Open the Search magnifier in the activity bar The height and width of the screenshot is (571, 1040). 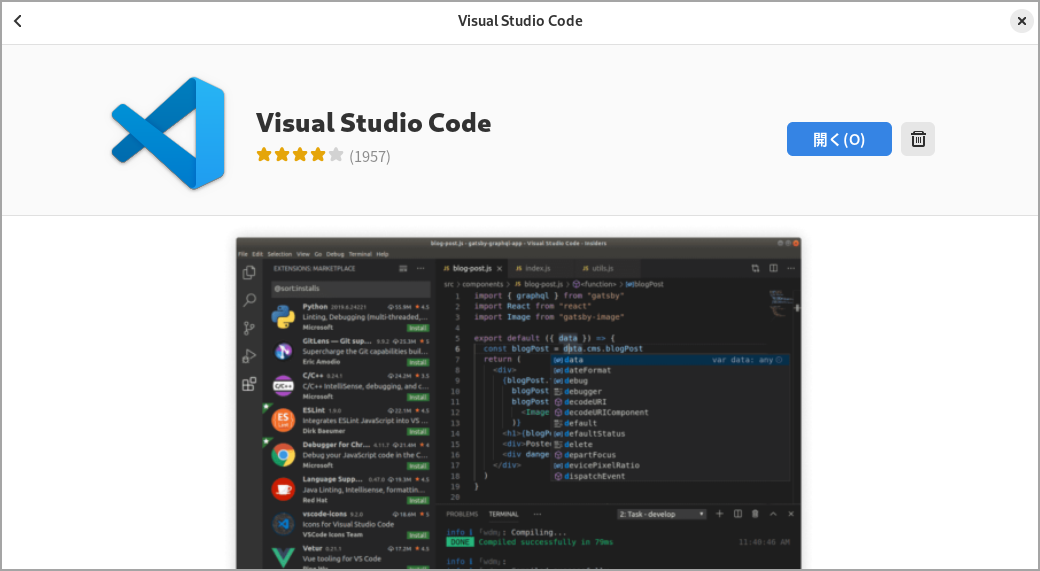pos(249,300)
